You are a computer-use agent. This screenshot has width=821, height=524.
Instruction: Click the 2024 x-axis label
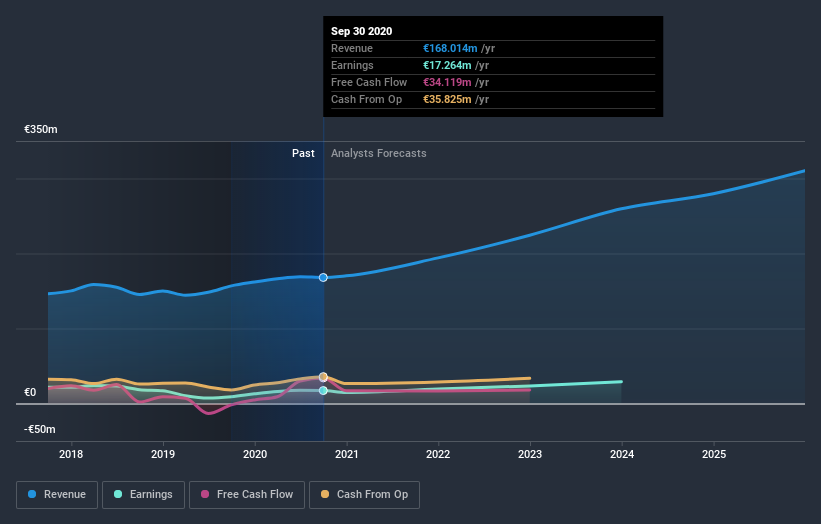tap(622, 454)
